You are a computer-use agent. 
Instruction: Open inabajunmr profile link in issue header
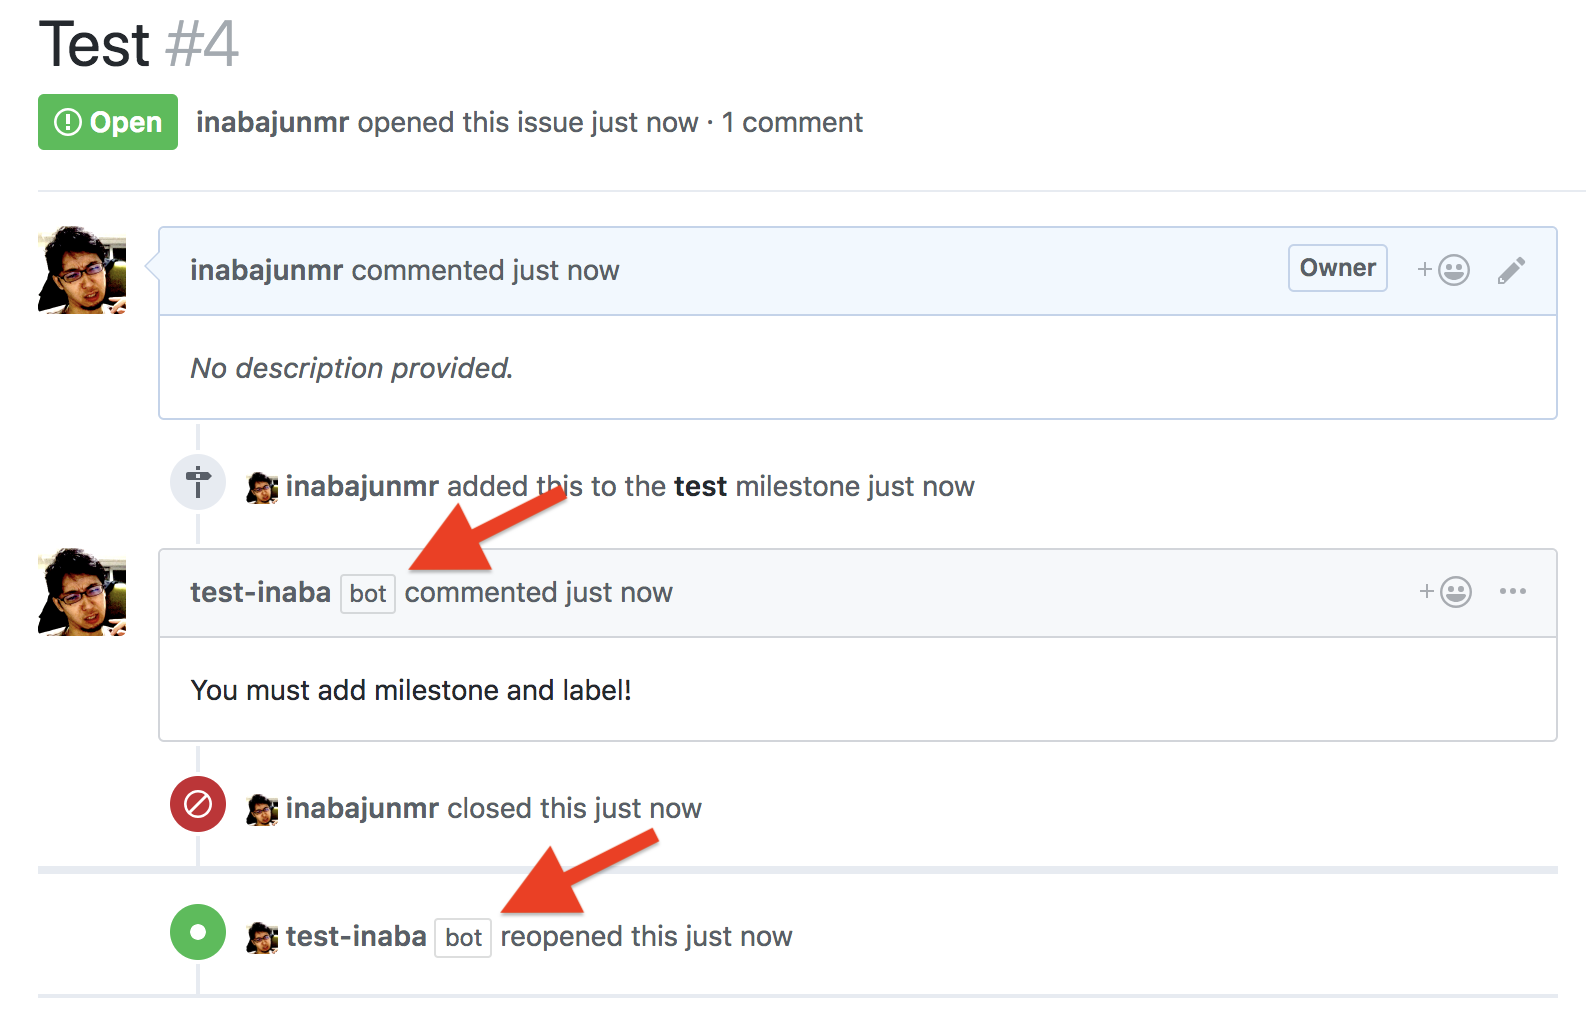(x=272, y=122)
